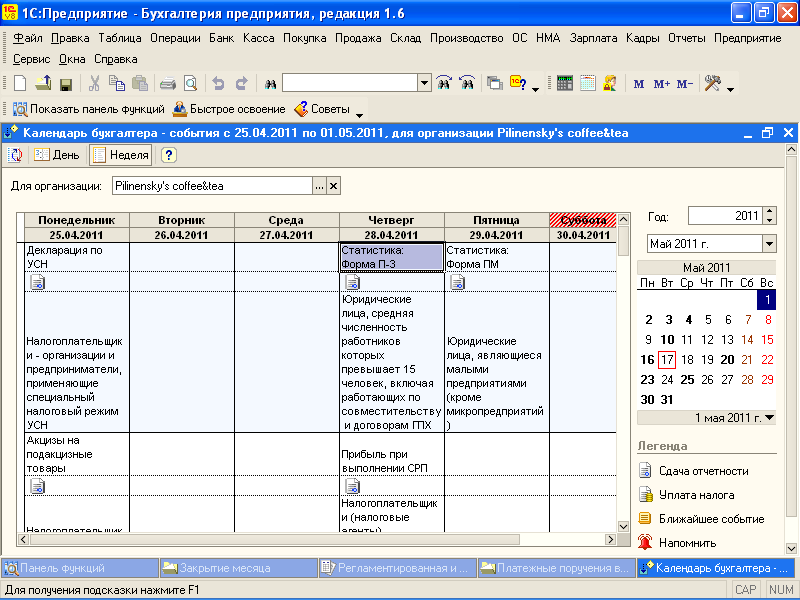The height and width of the screenshot is (600, 800).
Task: Expand the tools icon dropdown arrow
Action: pyautogui.click(x=730, y=89)
